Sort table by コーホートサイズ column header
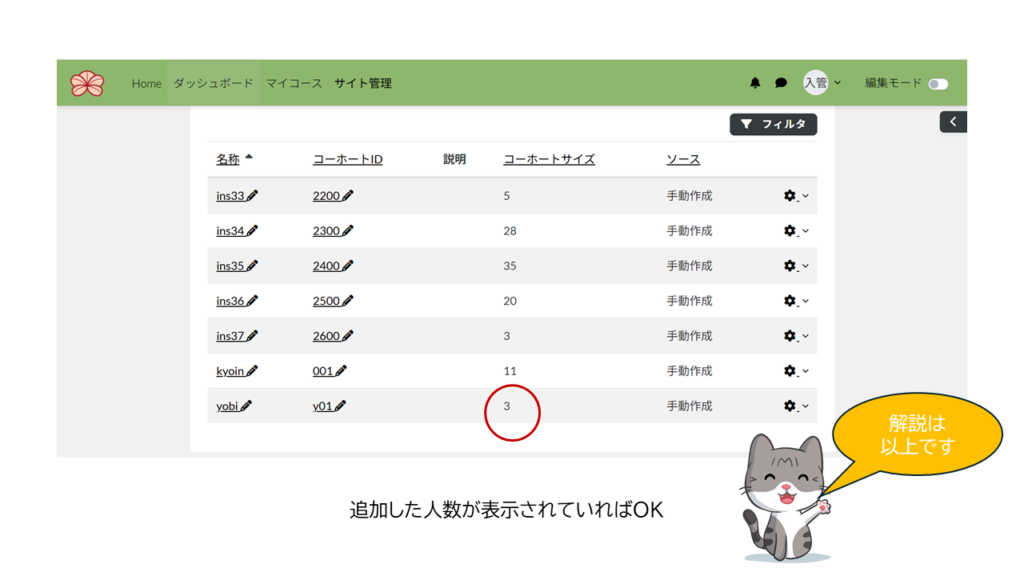Viewport: 1024px width, 576px height. coord(548,159)
